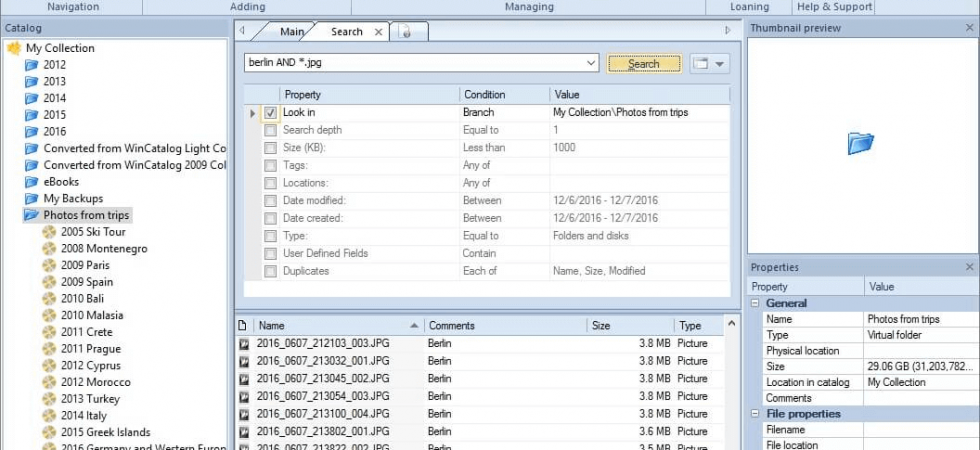
Task: Open the Managing ribbon section
Action: pyautogui.click(x=529, y=7)
